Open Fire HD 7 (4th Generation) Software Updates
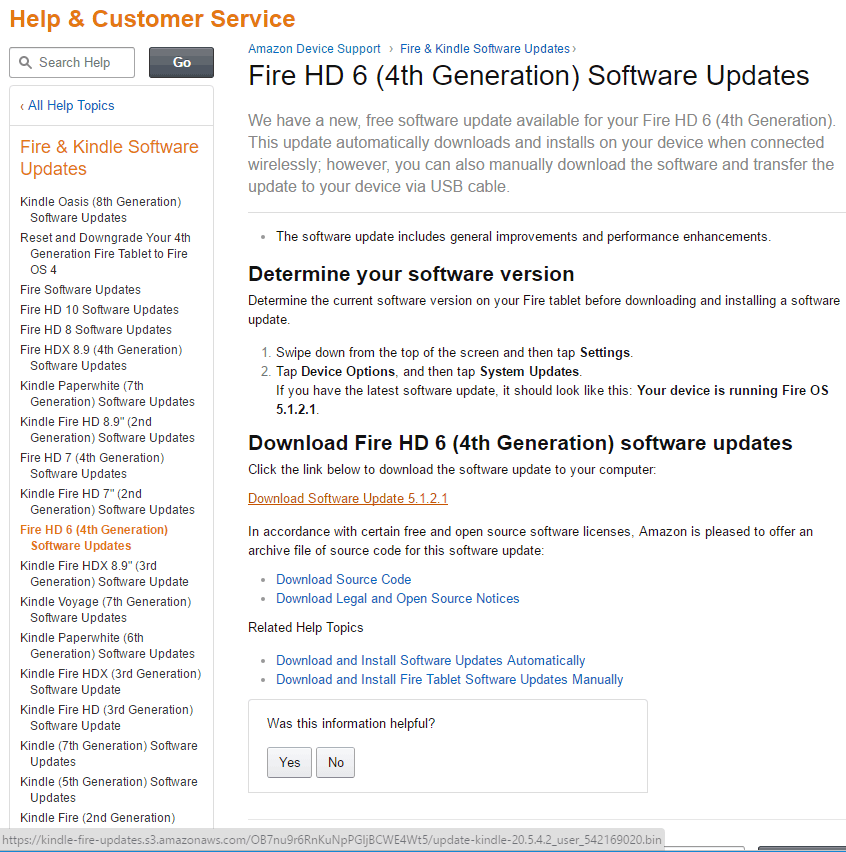Image resolution: width=846 pixels, height=852 pixels. pyautogui.click(x=92, y=466)
